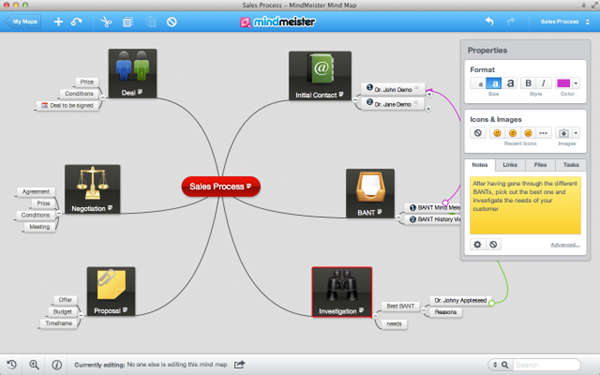Select the Dr. Johny Appleseed subtopic
The image size is (600, 375).
coord(460,300)
